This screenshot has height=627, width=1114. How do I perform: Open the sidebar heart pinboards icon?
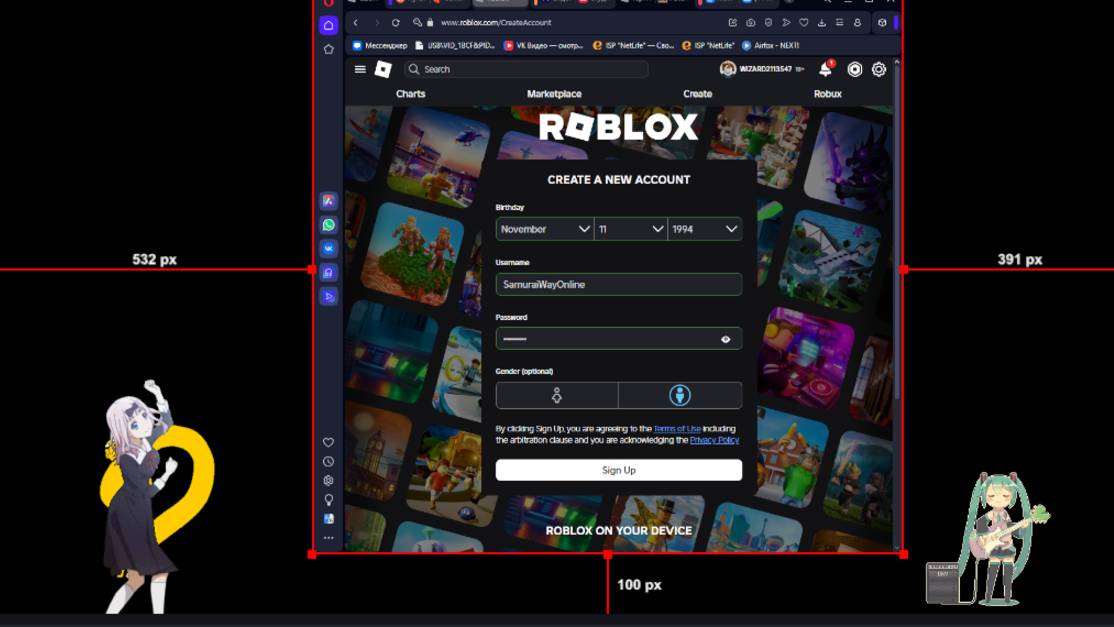(328, 442)
